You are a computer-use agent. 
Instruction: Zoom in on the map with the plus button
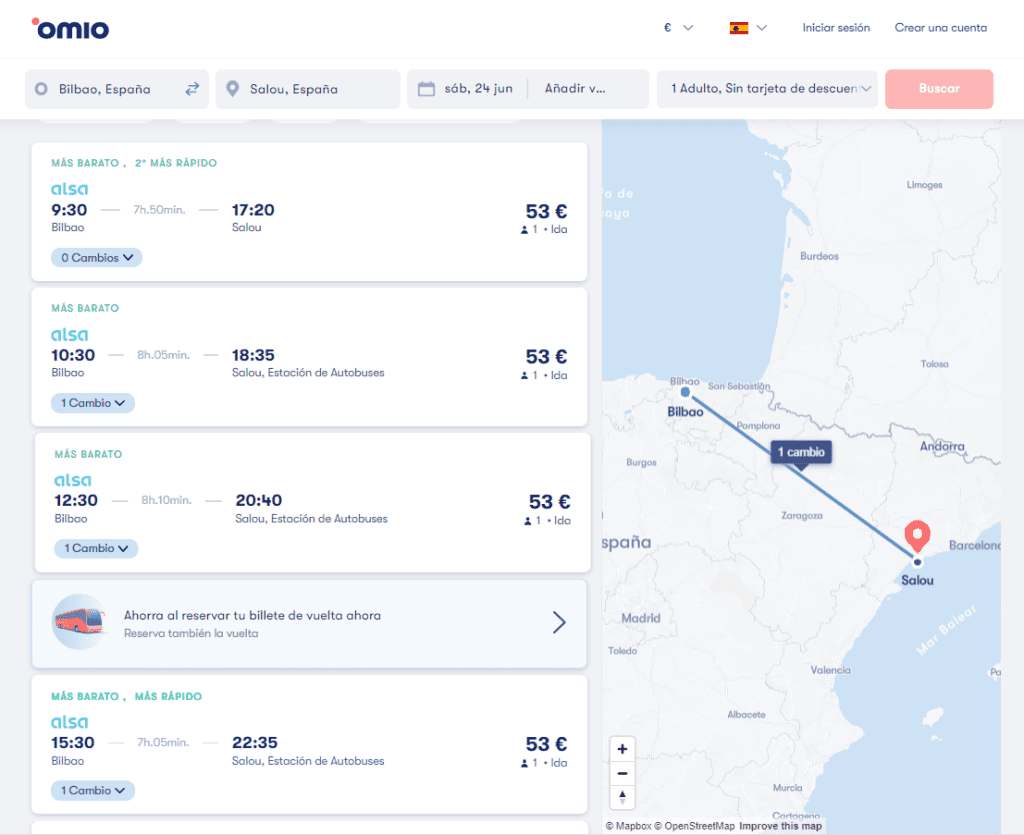click(x=622, y=749)
